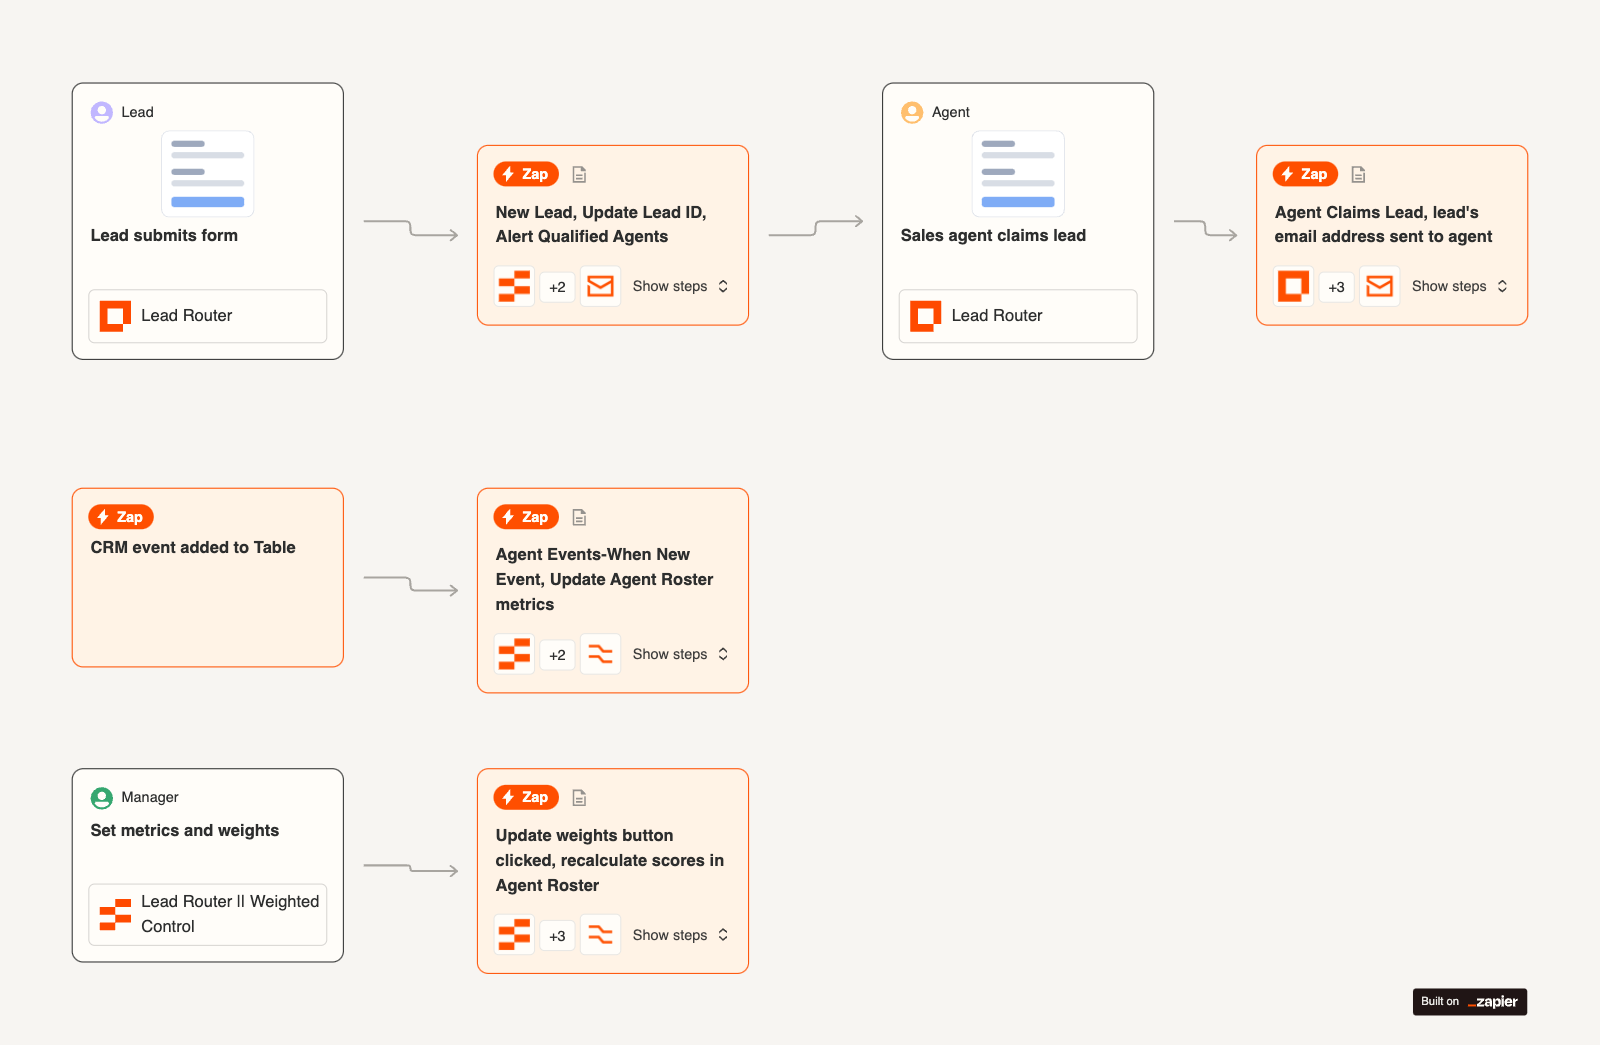Click the Interfaces icon on Agent Claims Lead zap
The image size is (1600, 1045).
[x=1293, y=286]
